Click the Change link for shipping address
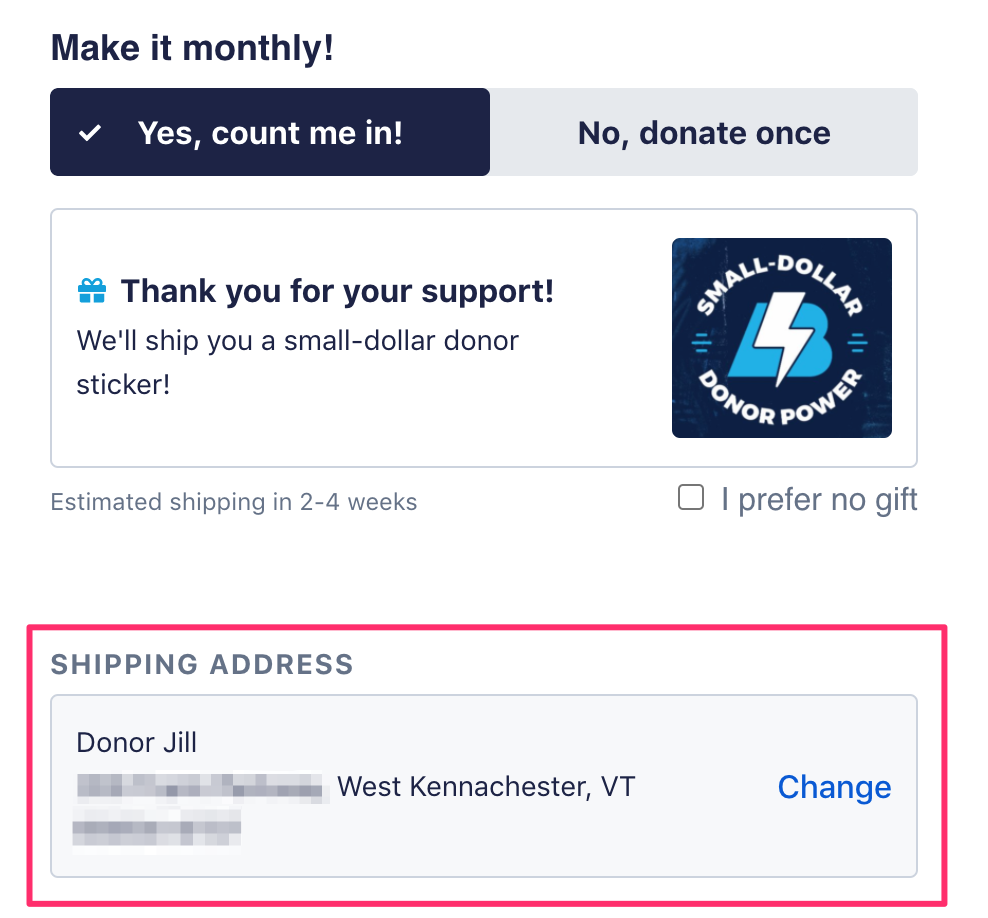This screenshot has height=918, width=988. click(834, 787)
